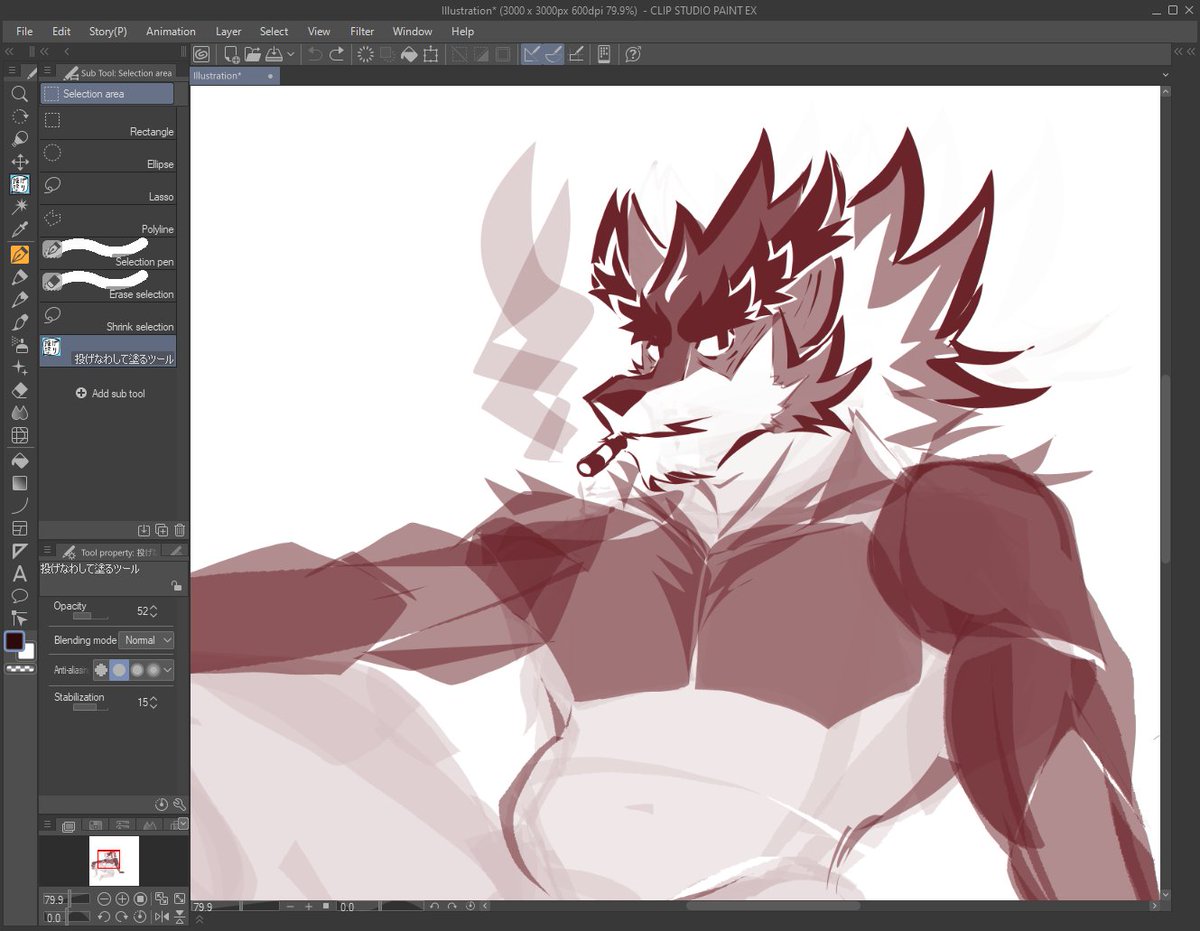
Task: Select the Gradient tool
Action: tap(19, 483)
